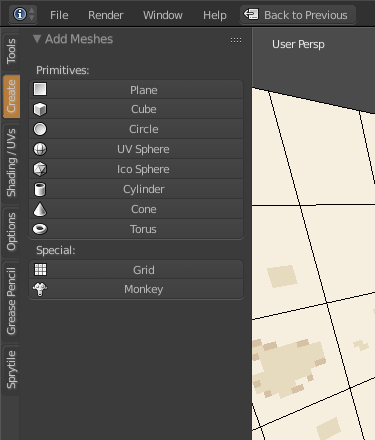This screenshot has height=440, width=375.
Task: Click the editor type selector arrows
Action: pos(32,14)
